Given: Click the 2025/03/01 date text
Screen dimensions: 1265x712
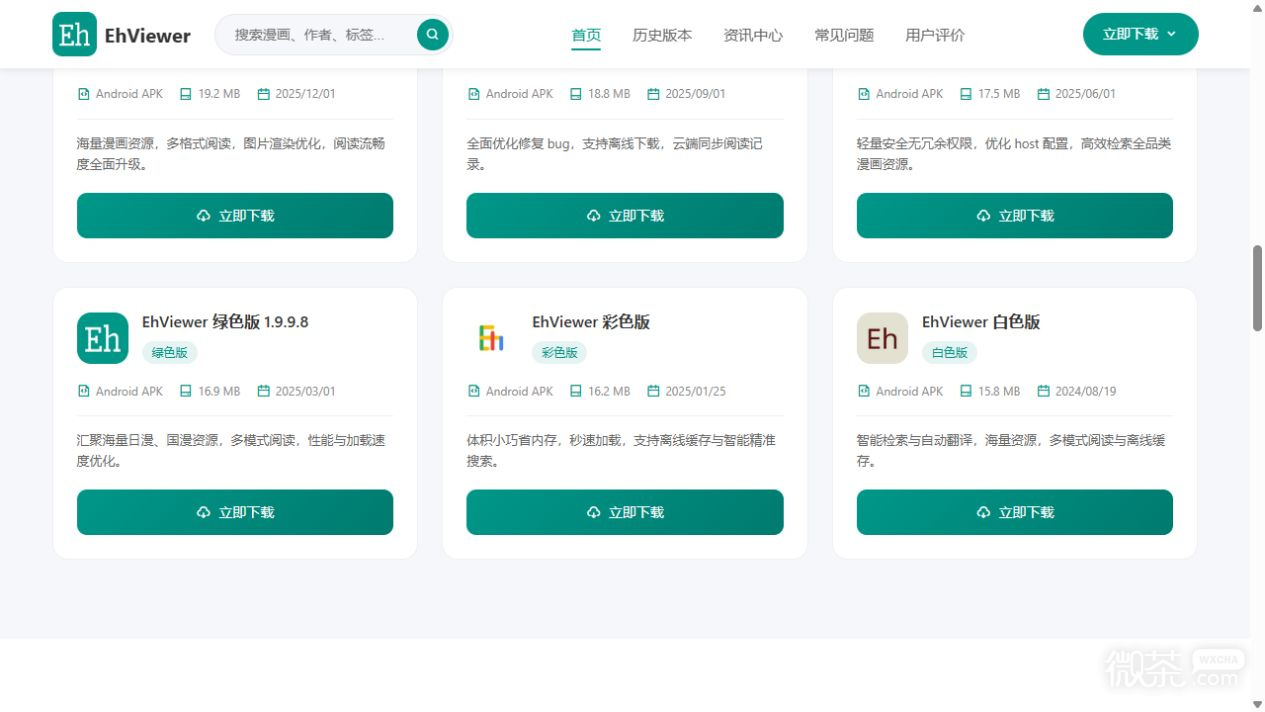Looking at the screenshot, I should (306, 391).
